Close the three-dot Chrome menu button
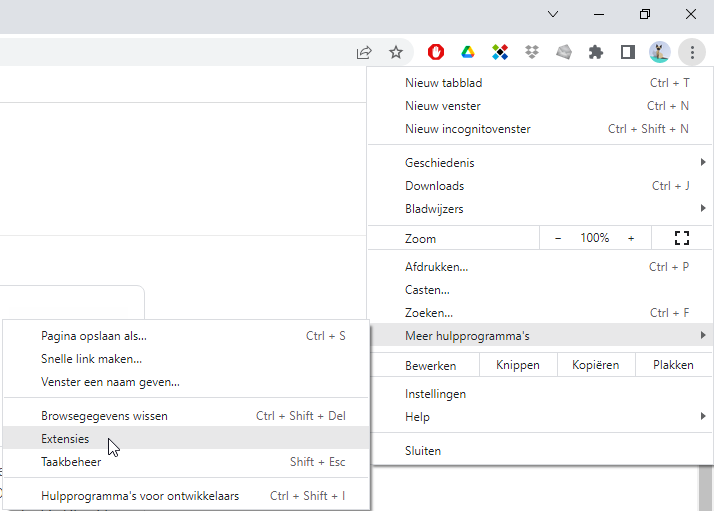 (x=691, y=52)
